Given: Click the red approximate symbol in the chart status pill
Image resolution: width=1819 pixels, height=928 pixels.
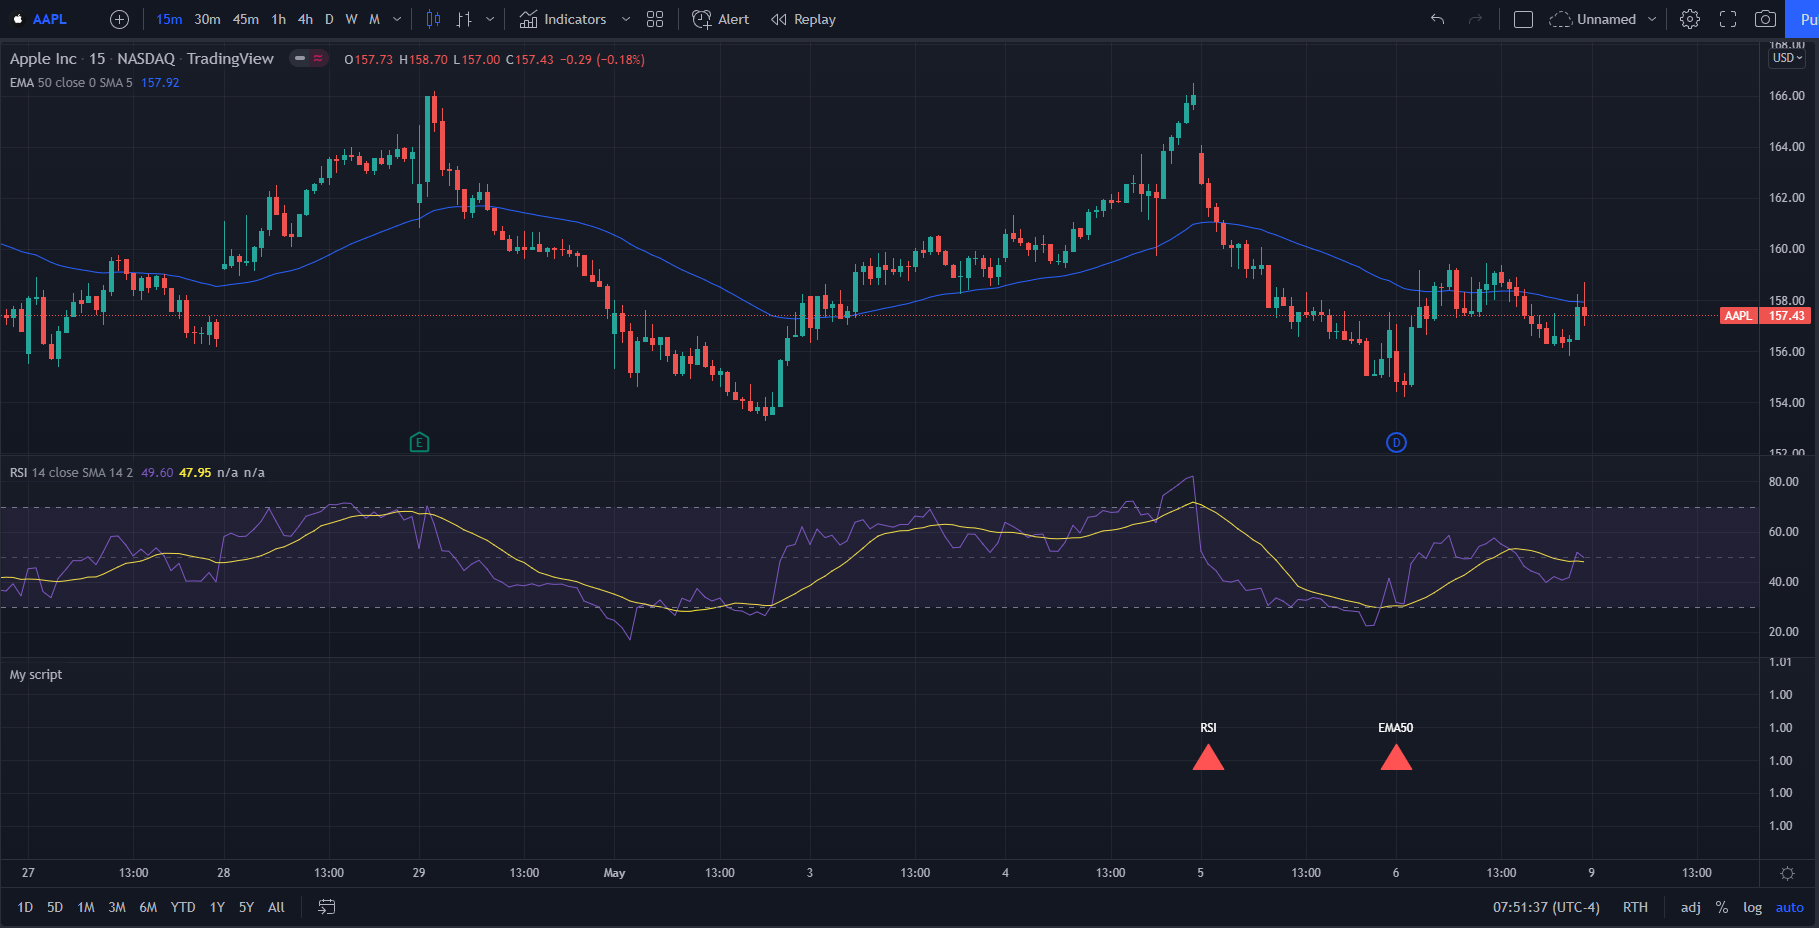Looking at the screenshot, I should [x=318, y=58].
